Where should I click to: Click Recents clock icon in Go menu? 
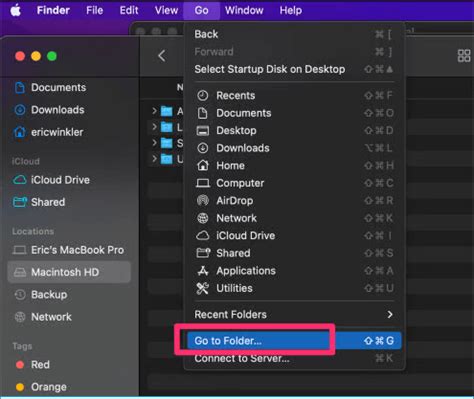tap(203, 96)
